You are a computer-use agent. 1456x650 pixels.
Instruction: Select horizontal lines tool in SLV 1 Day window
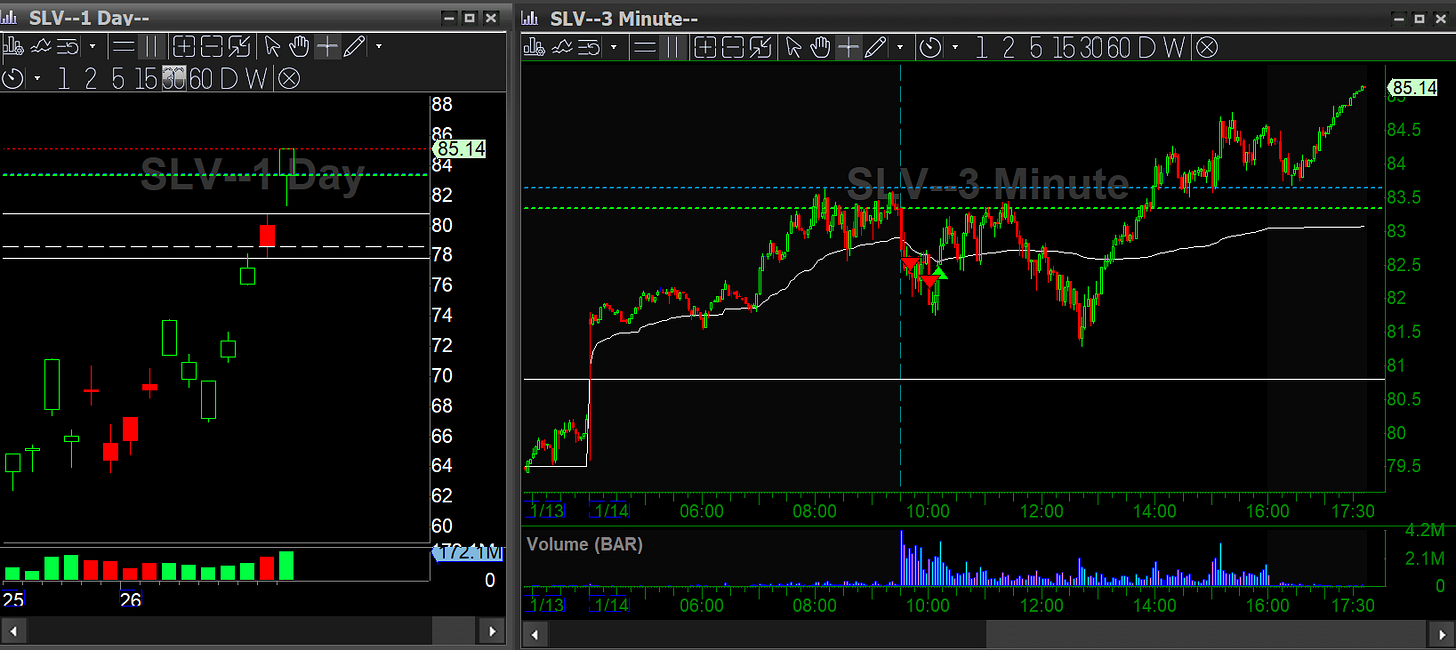point(123,46)
